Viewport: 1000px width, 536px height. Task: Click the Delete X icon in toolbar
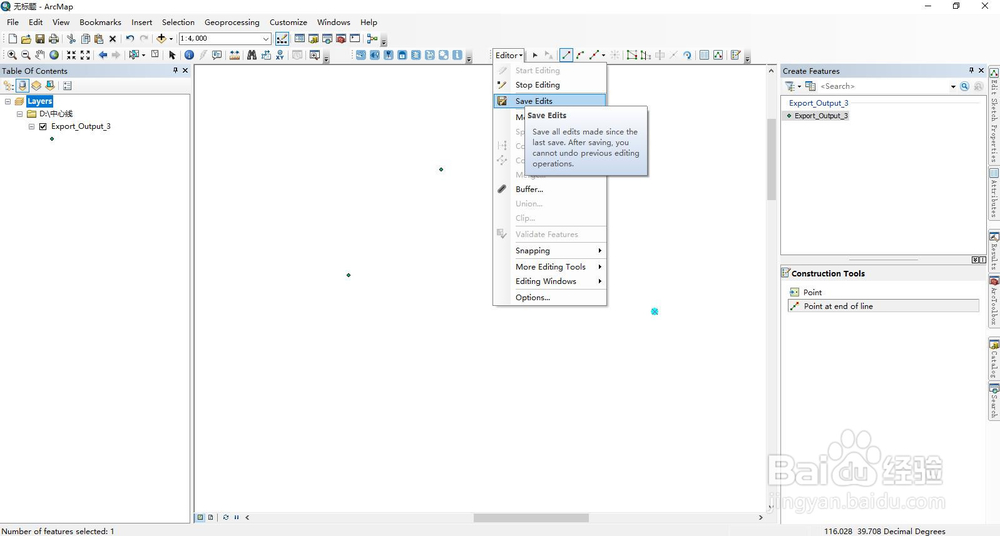pyautogui.click(x=112, y=39)
